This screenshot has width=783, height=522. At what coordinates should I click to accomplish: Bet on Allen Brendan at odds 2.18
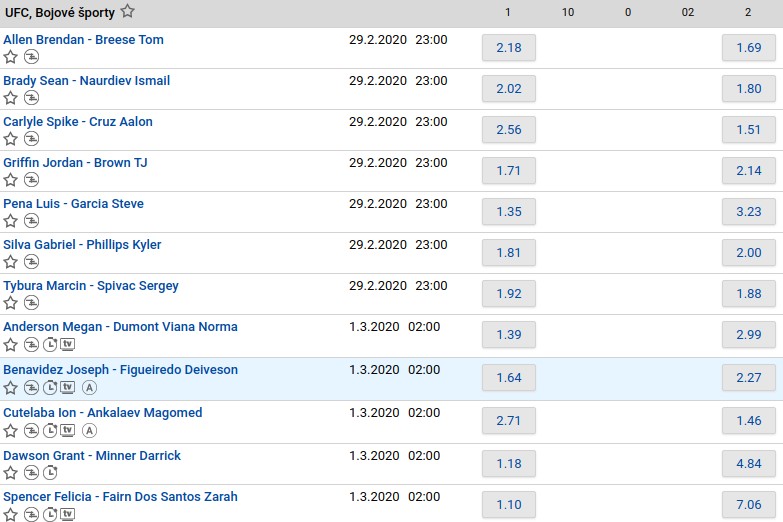click(508, 48)
